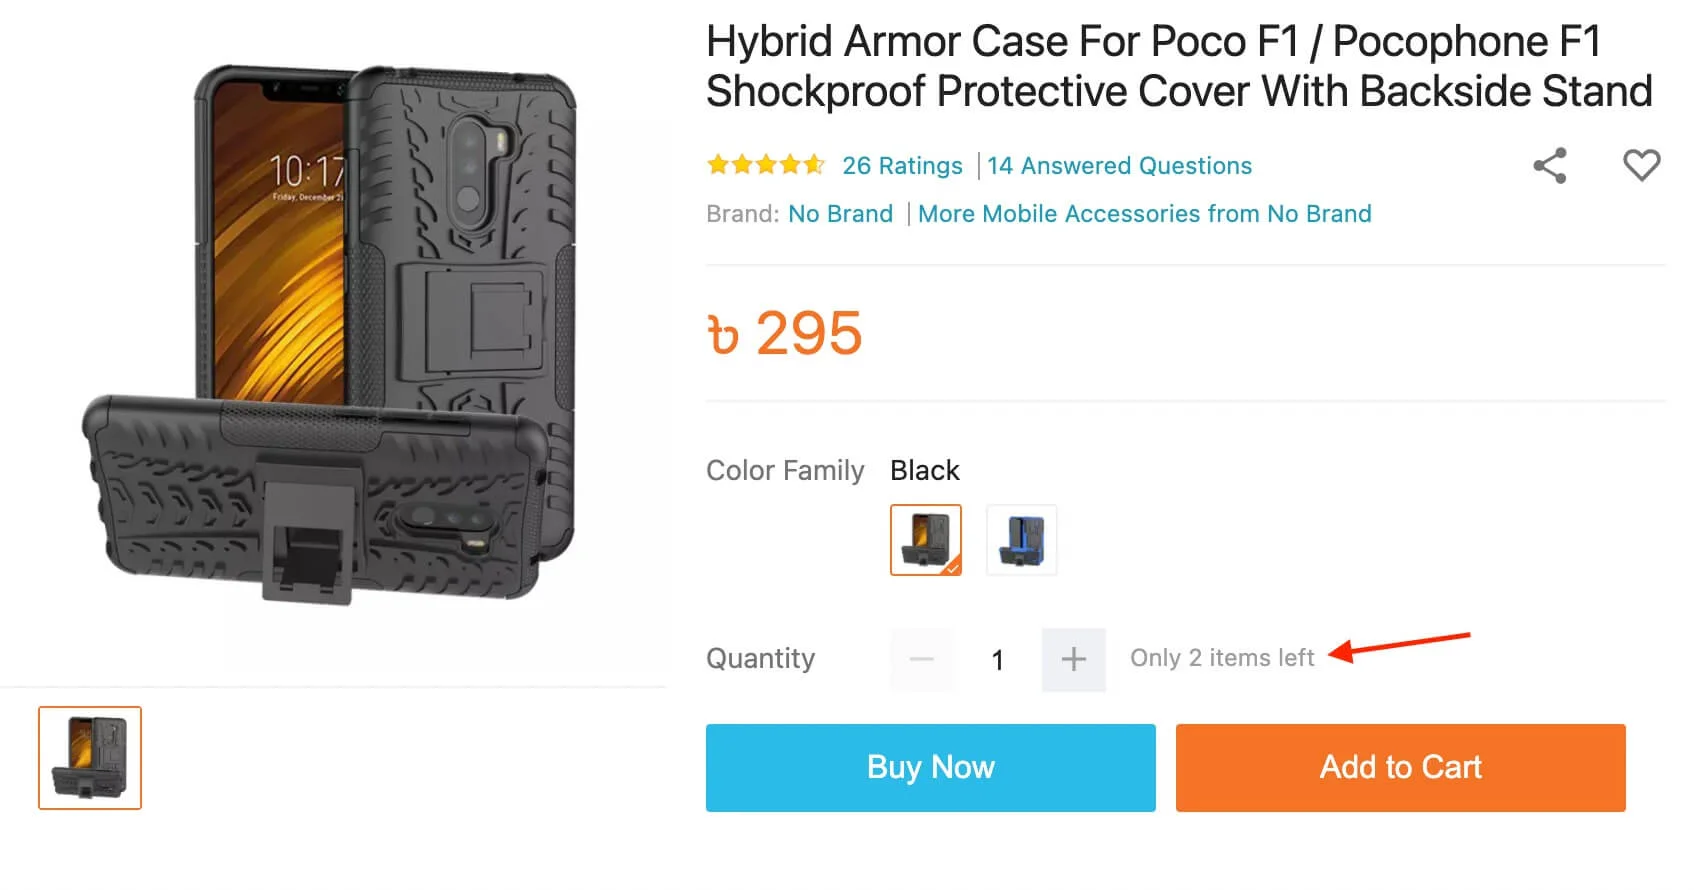
Task: Open the 26 Ratings link
Action: pos(902,166)
